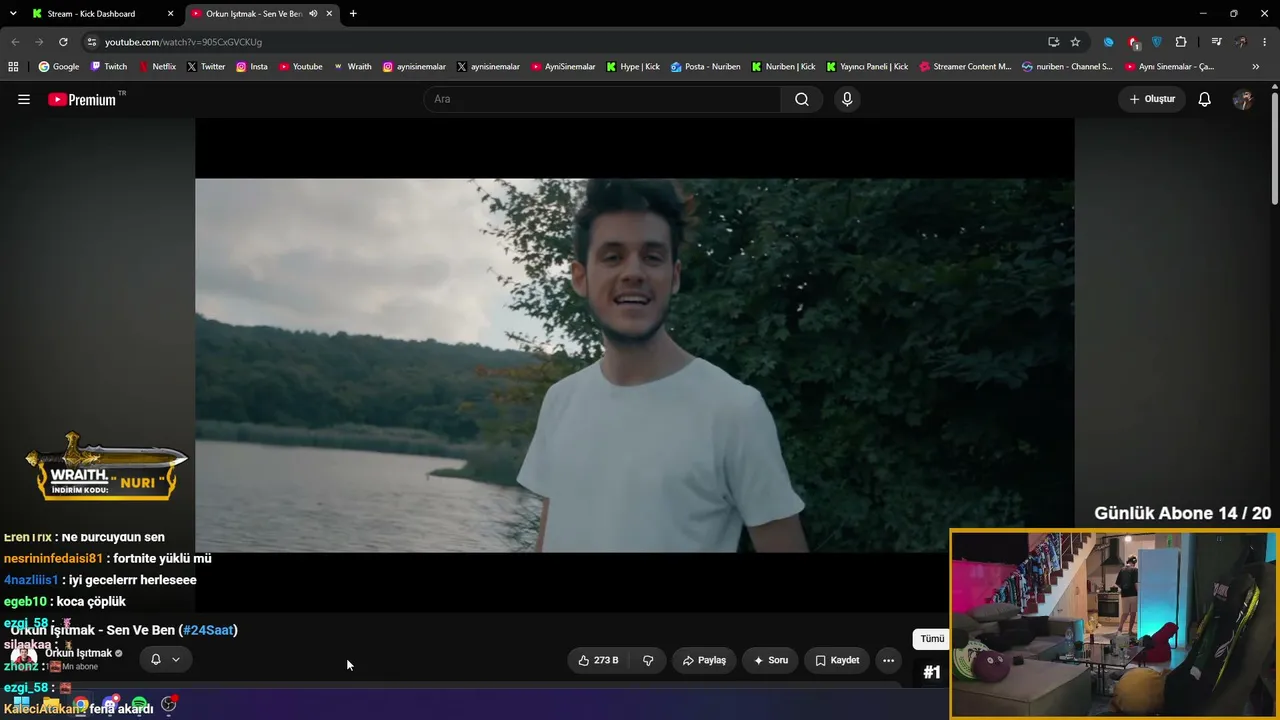
Task: Start voice search with microphone icon
Action: (847, 99)
